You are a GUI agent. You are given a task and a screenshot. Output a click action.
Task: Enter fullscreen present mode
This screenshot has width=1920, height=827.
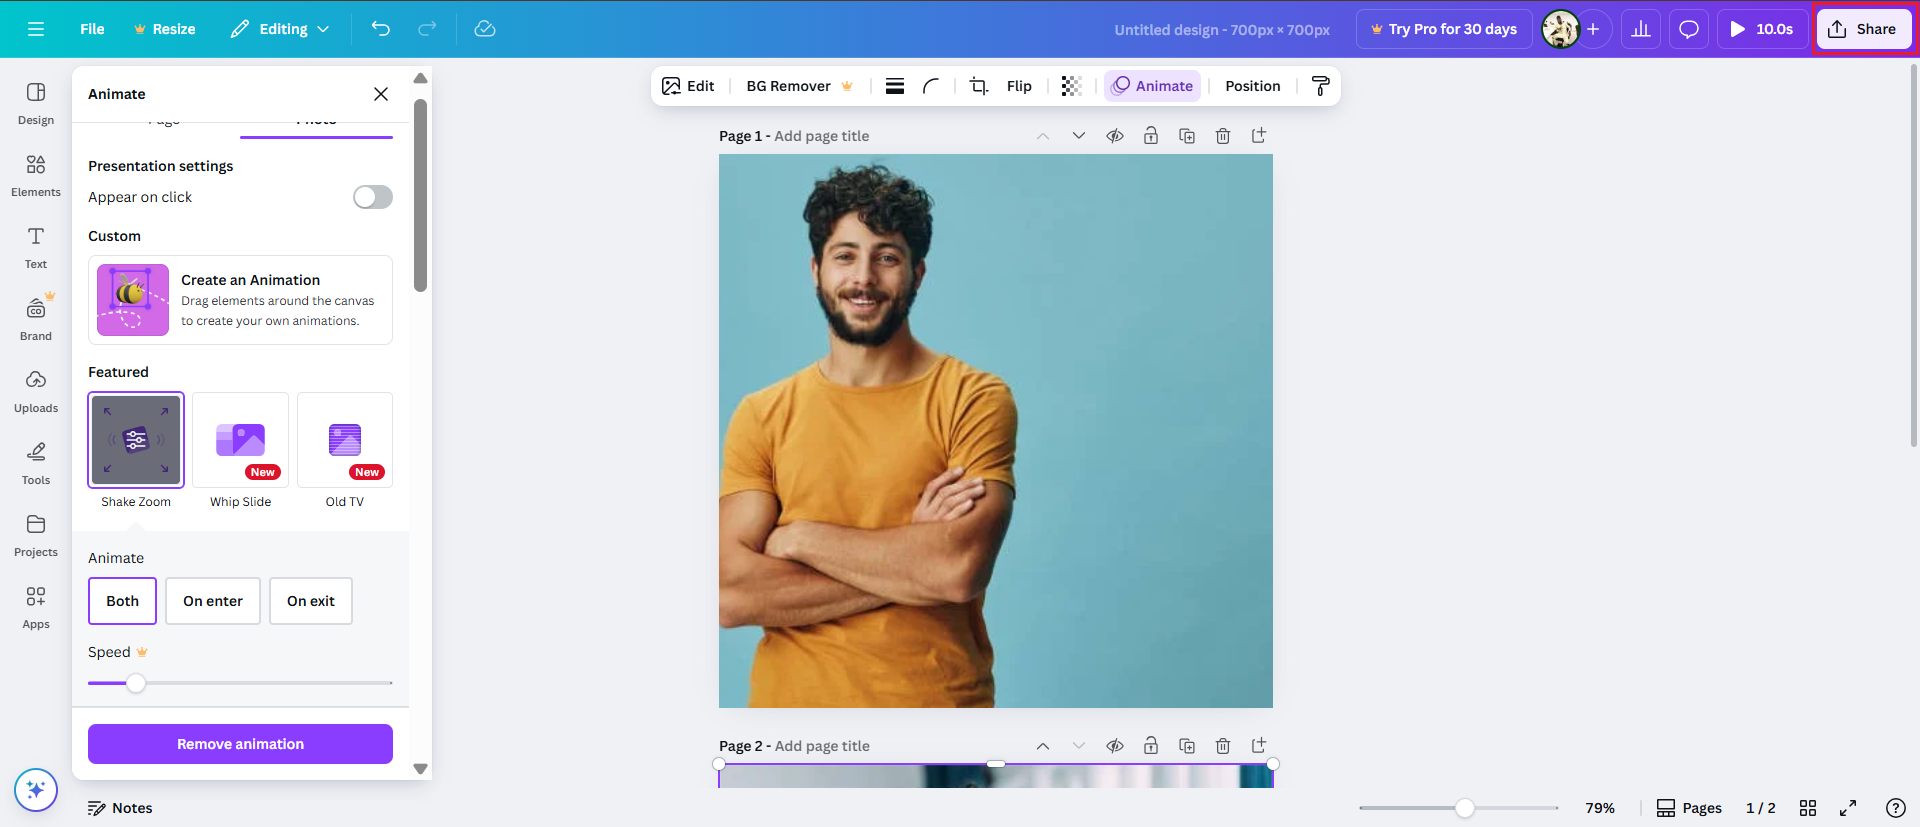pyautogui.click(x=1848, y=808)
